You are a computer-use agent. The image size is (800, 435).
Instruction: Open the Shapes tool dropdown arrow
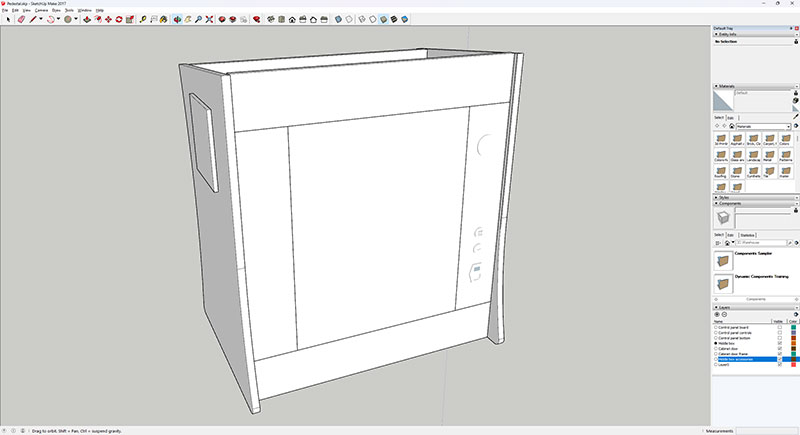coord(76,19)
